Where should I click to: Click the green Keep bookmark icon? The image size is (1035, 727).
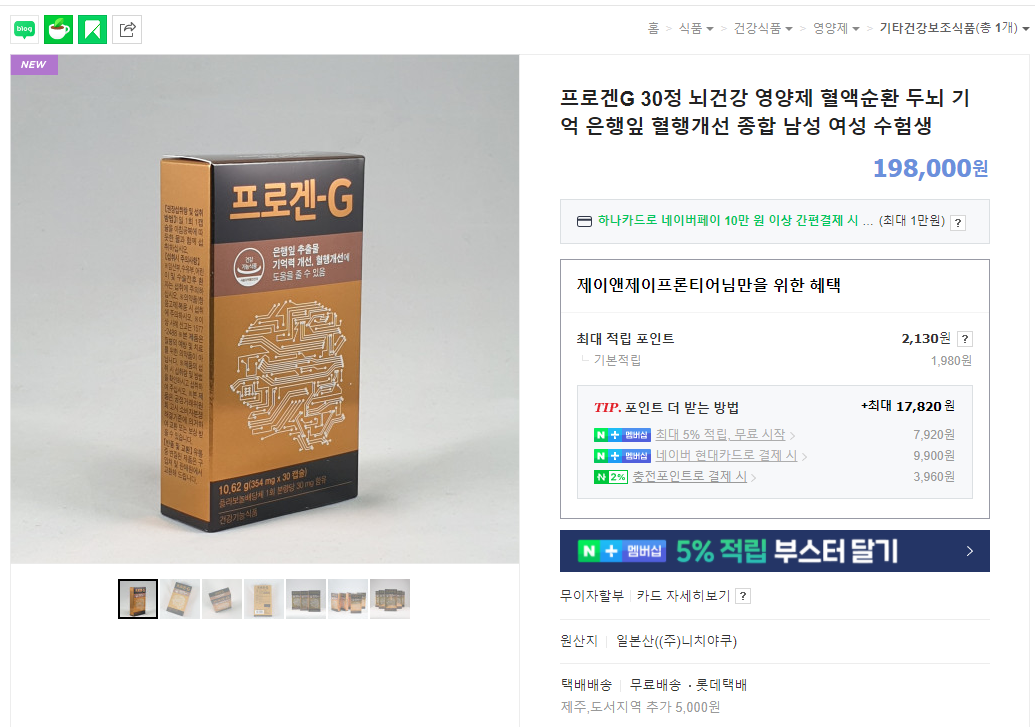click(92, 29)
